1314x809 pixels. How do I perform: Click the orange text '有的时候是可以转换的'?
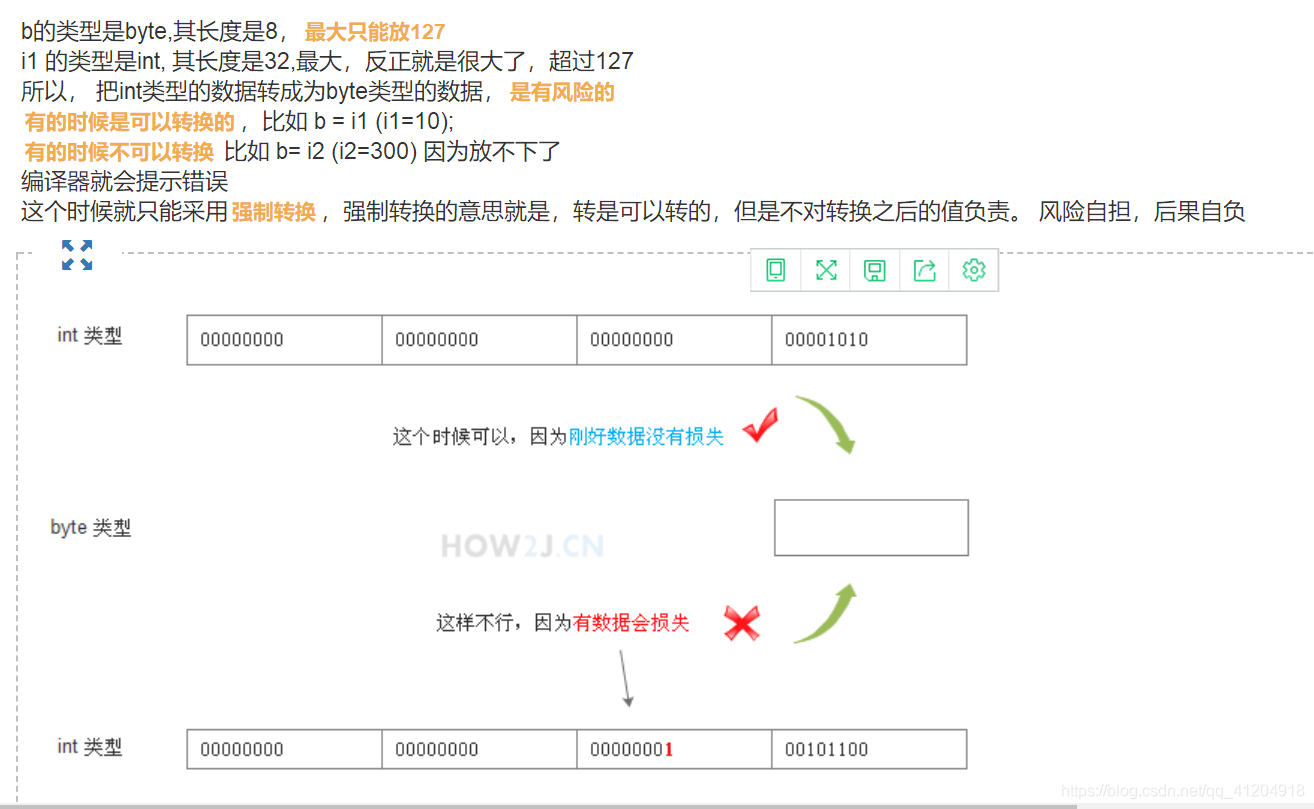click(130, 123)
